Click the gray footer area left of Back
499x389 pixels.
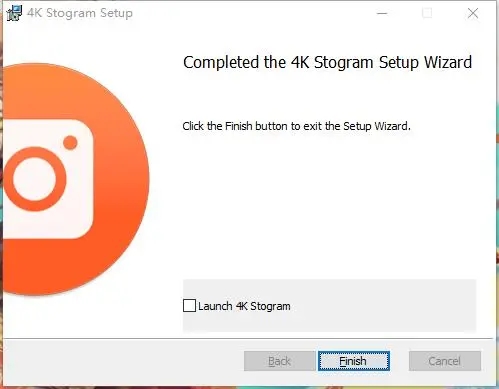pyautogui.click(x=123, y=361)
